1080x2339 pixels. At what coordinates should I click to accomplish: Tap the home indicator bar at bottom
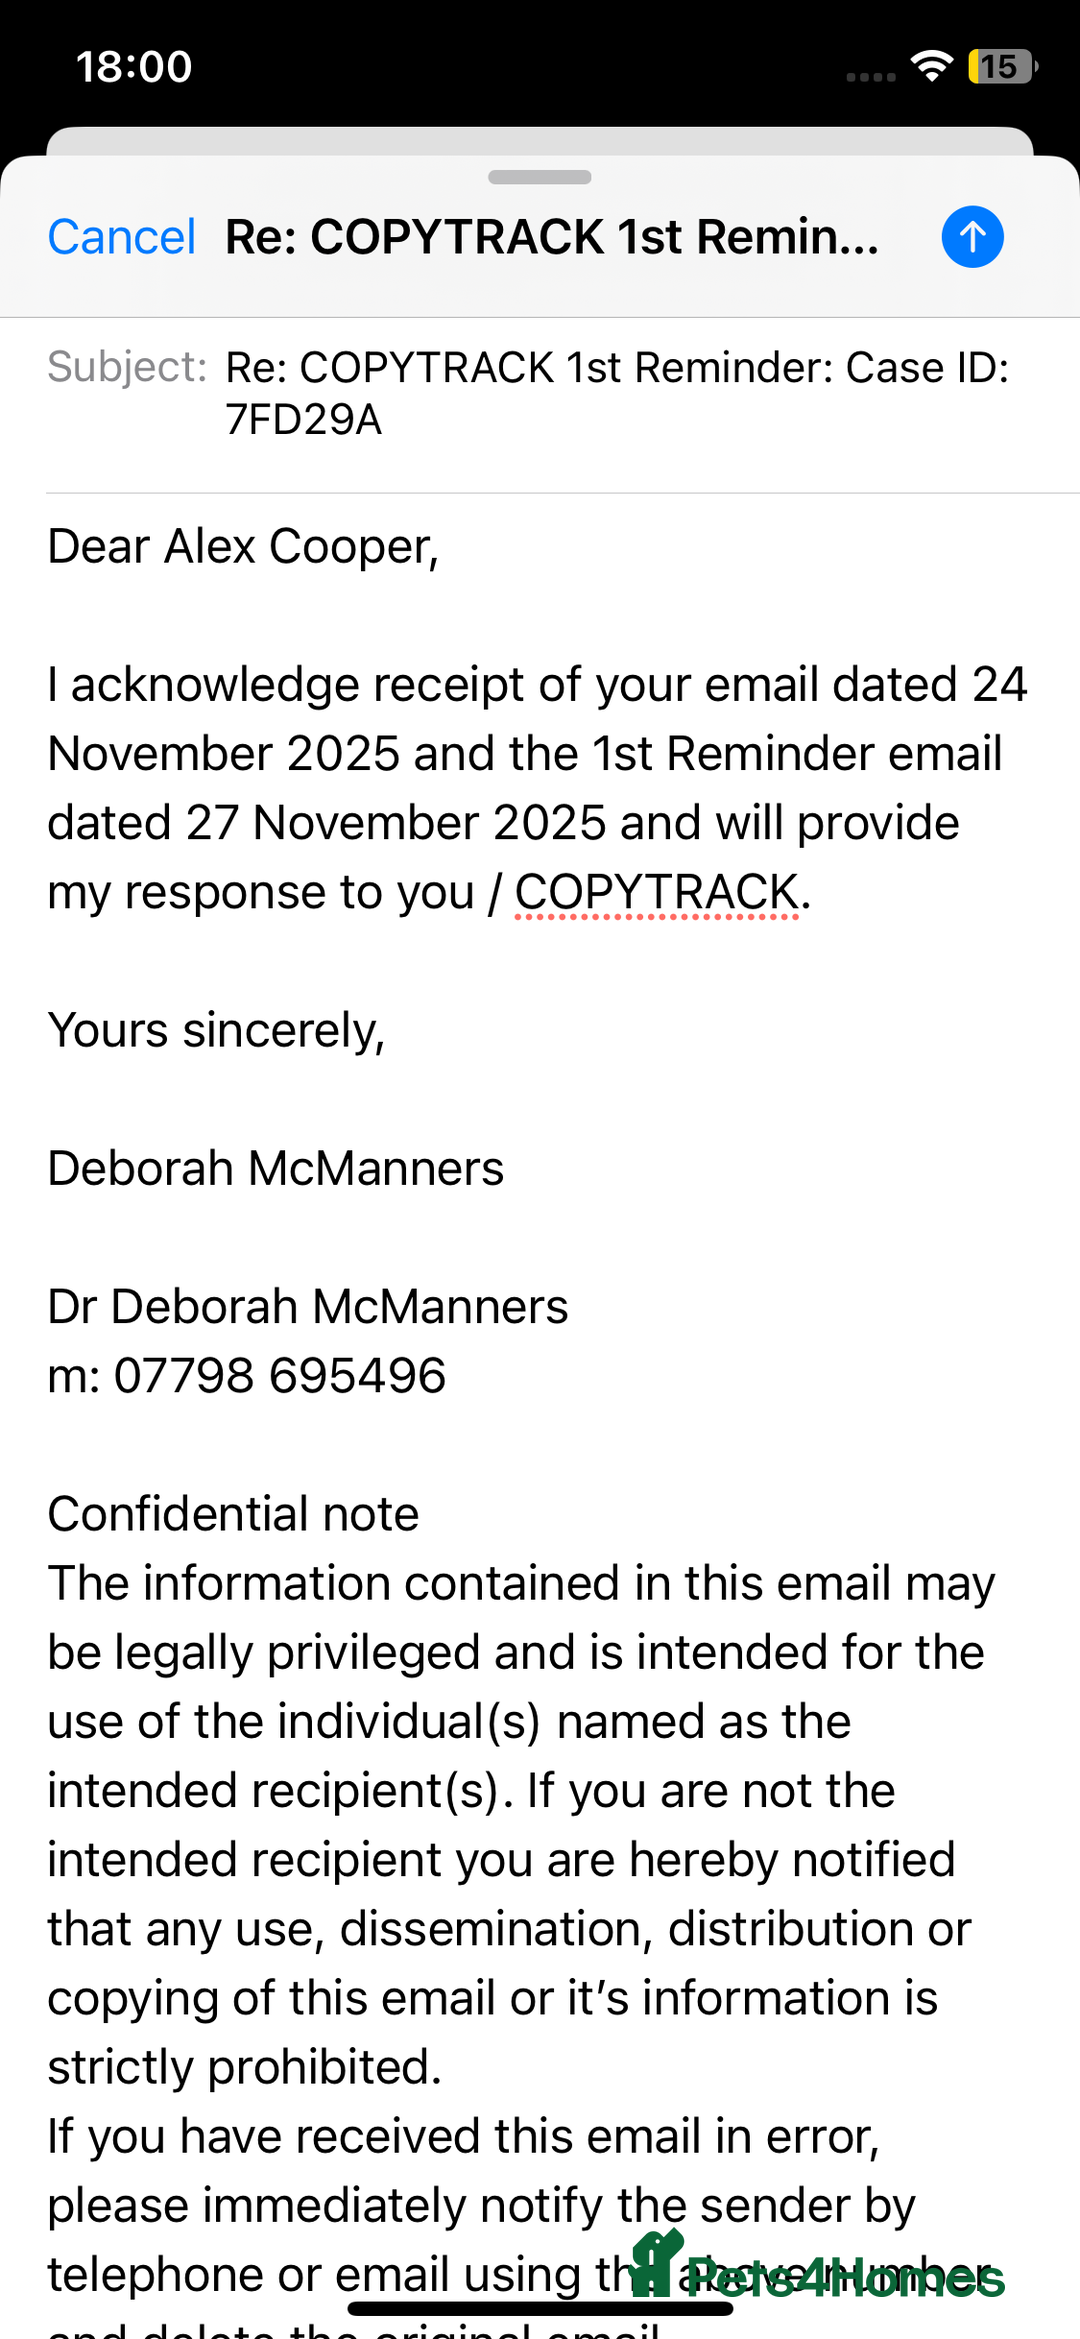tap(540, 2308)
